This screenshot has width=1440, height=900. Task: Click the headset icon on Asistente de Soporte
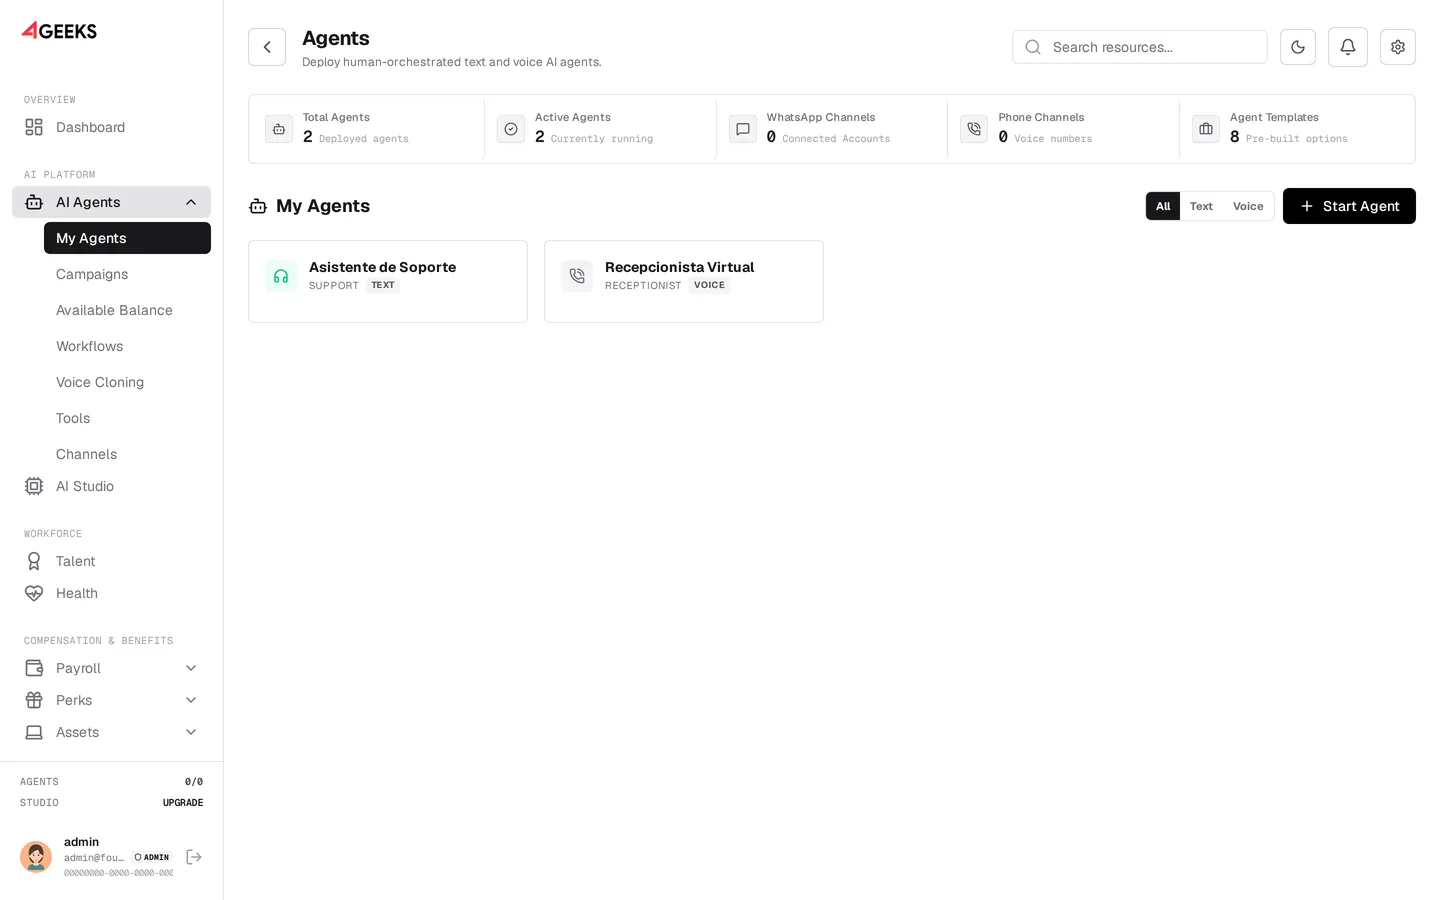(x=281, y=276)
